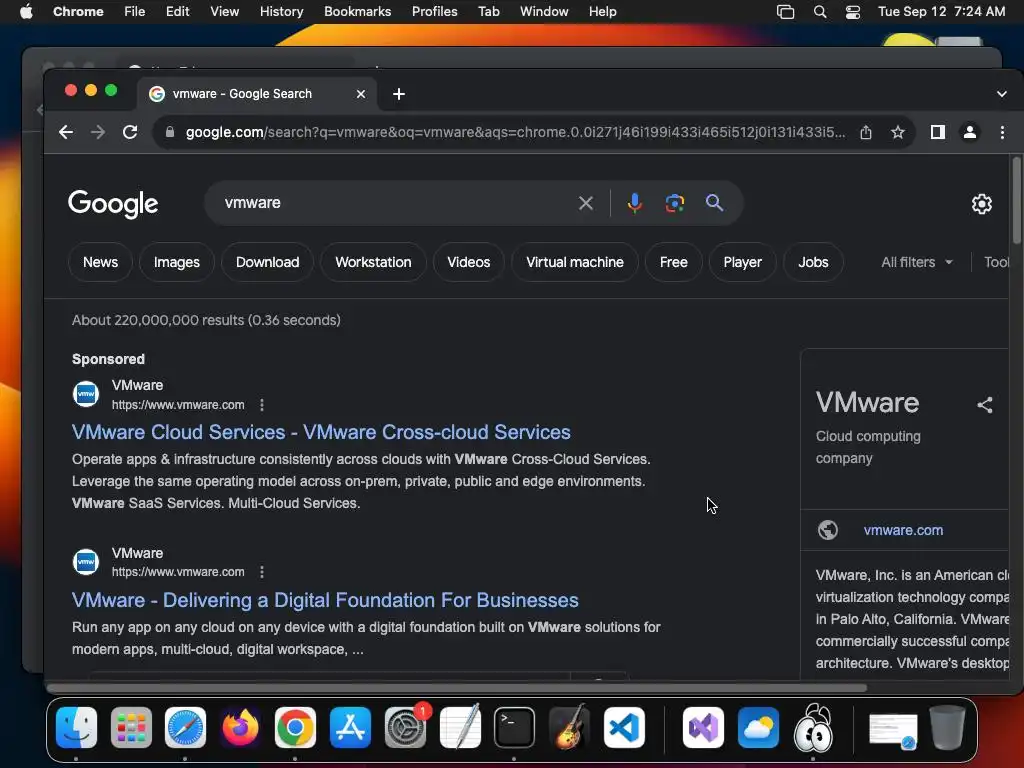The height and width of the screenshot is (768, 1024).
Task: Filter results by News
Action: (101, 263)
